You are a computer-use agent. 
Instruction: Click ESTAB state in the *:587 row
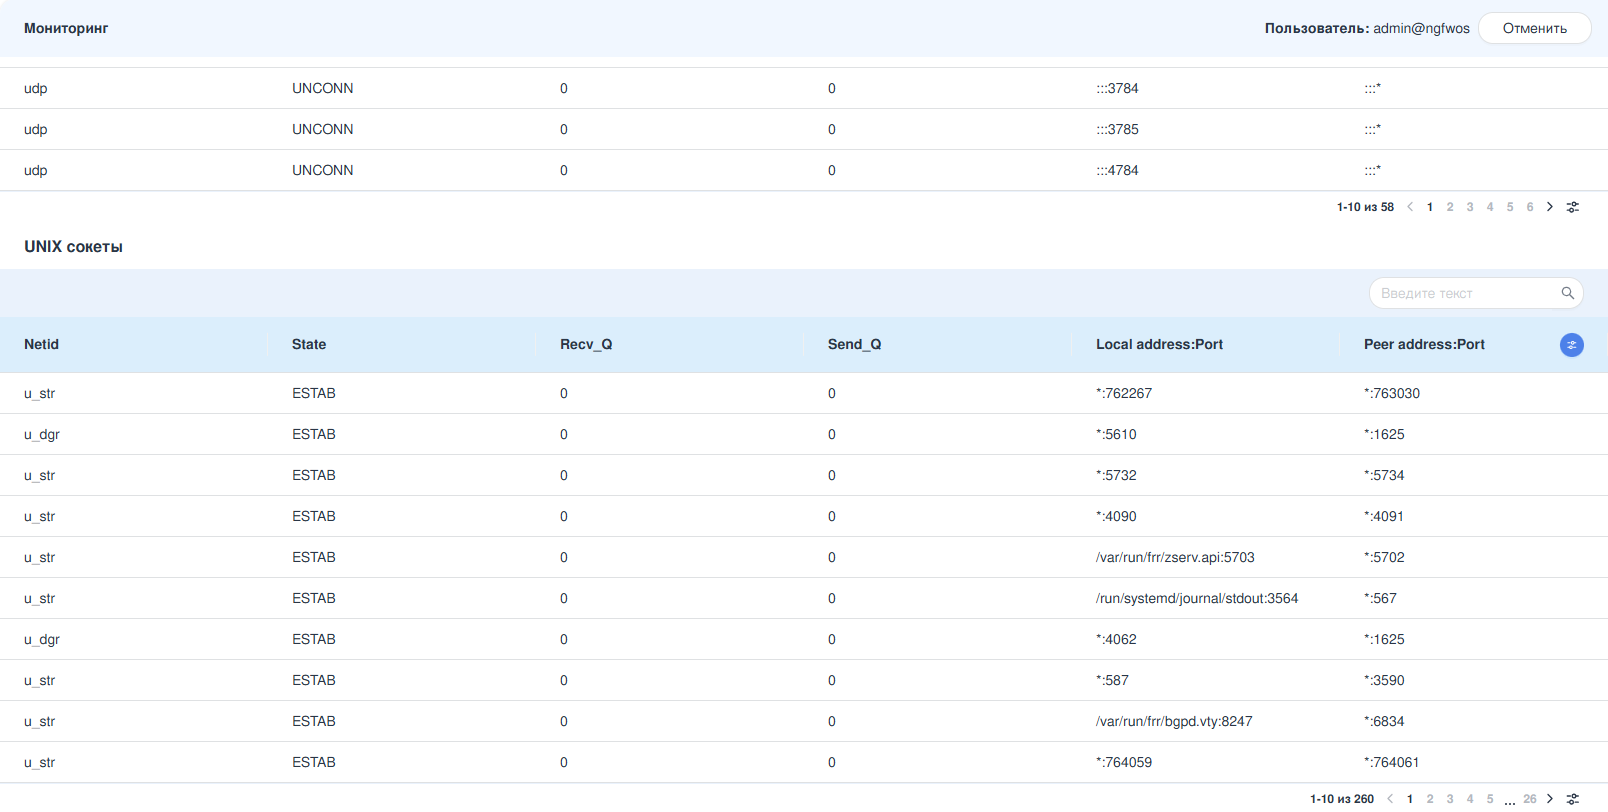click(314, 680)
